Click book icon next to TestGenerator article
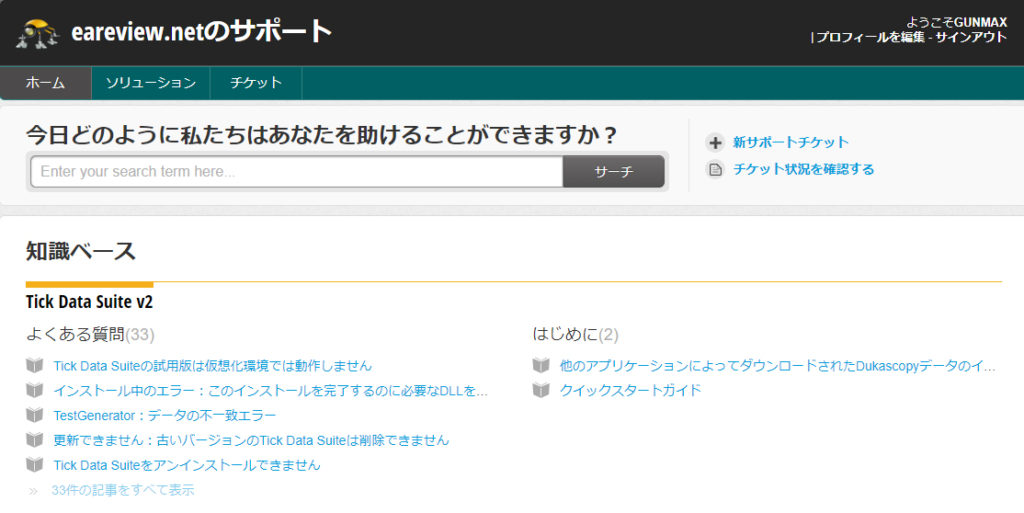Viewport: 1024px width, 513px height. 35,415
